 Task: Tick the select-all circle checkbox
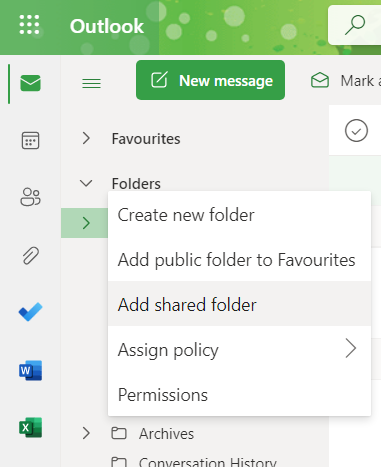click(x=356, y=130)
